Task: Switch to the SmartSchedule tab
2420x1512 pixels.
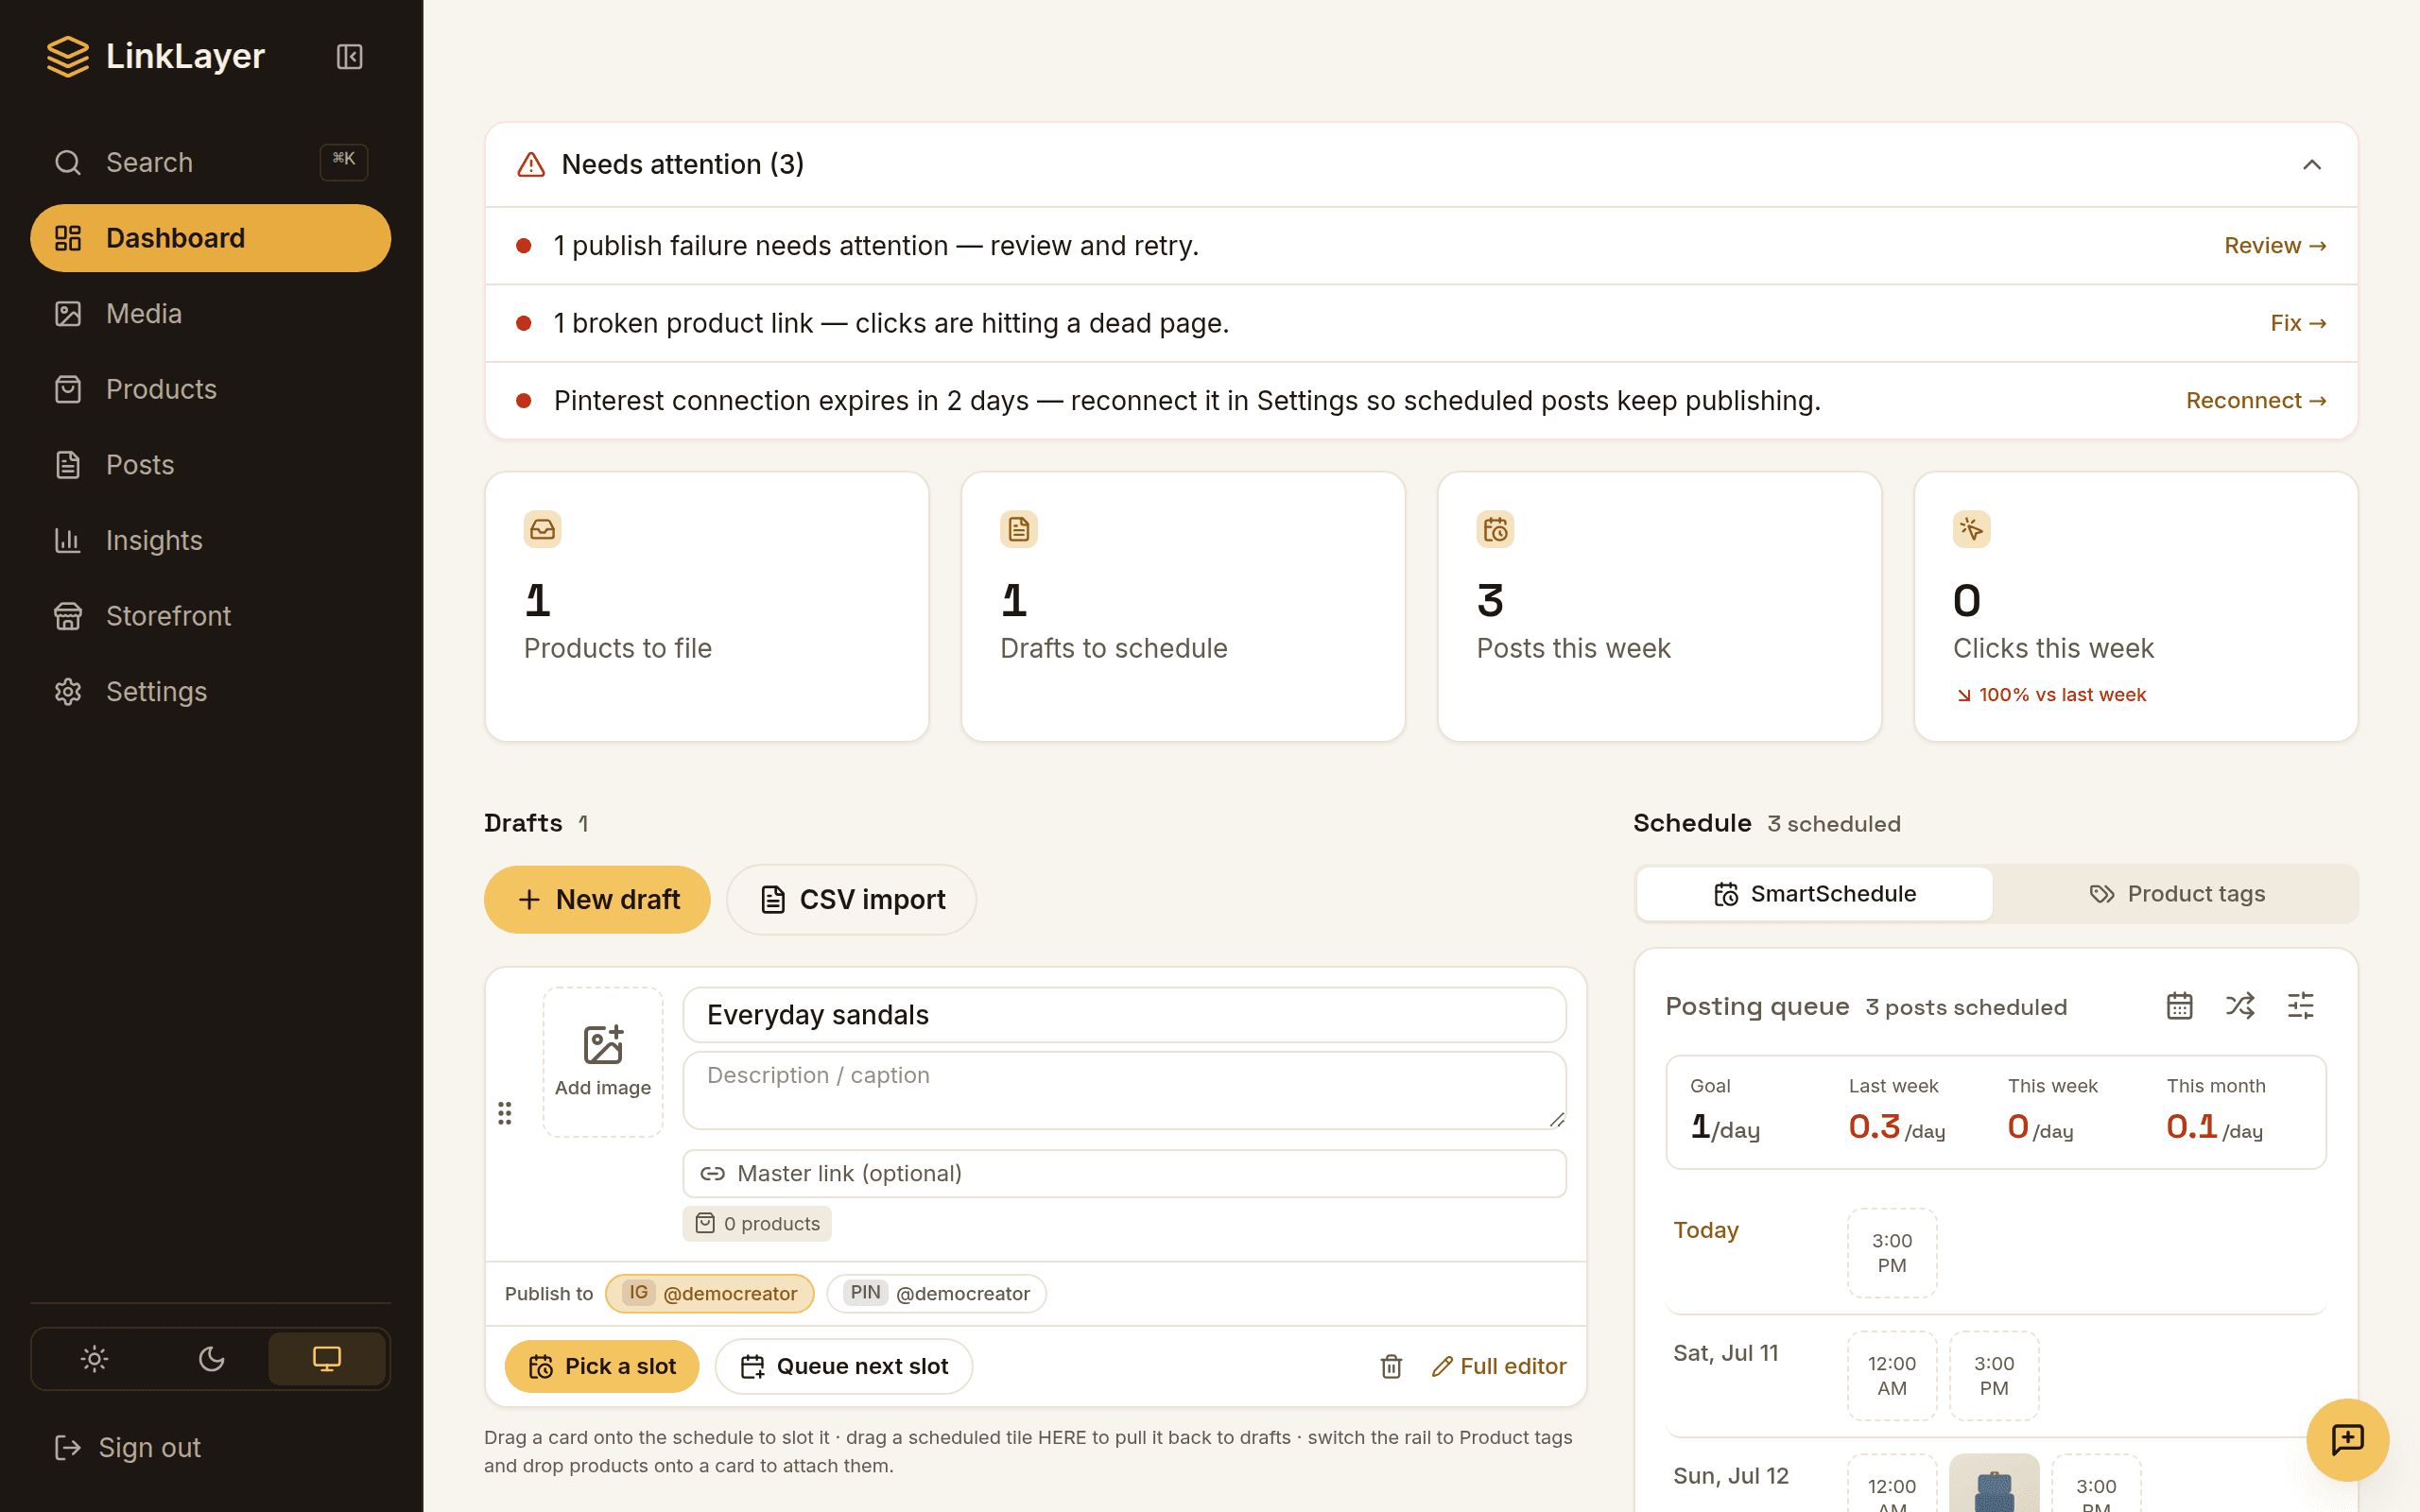Action: (1815, 894)
